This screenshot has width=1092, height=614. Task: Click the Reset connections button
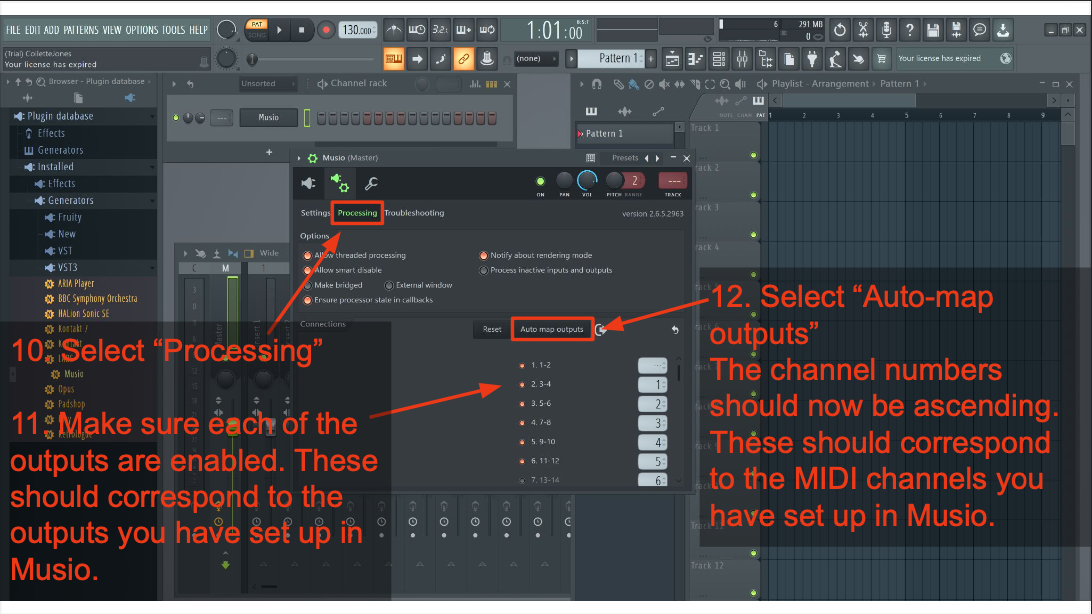pyautogui.click(x=492, y=329)
